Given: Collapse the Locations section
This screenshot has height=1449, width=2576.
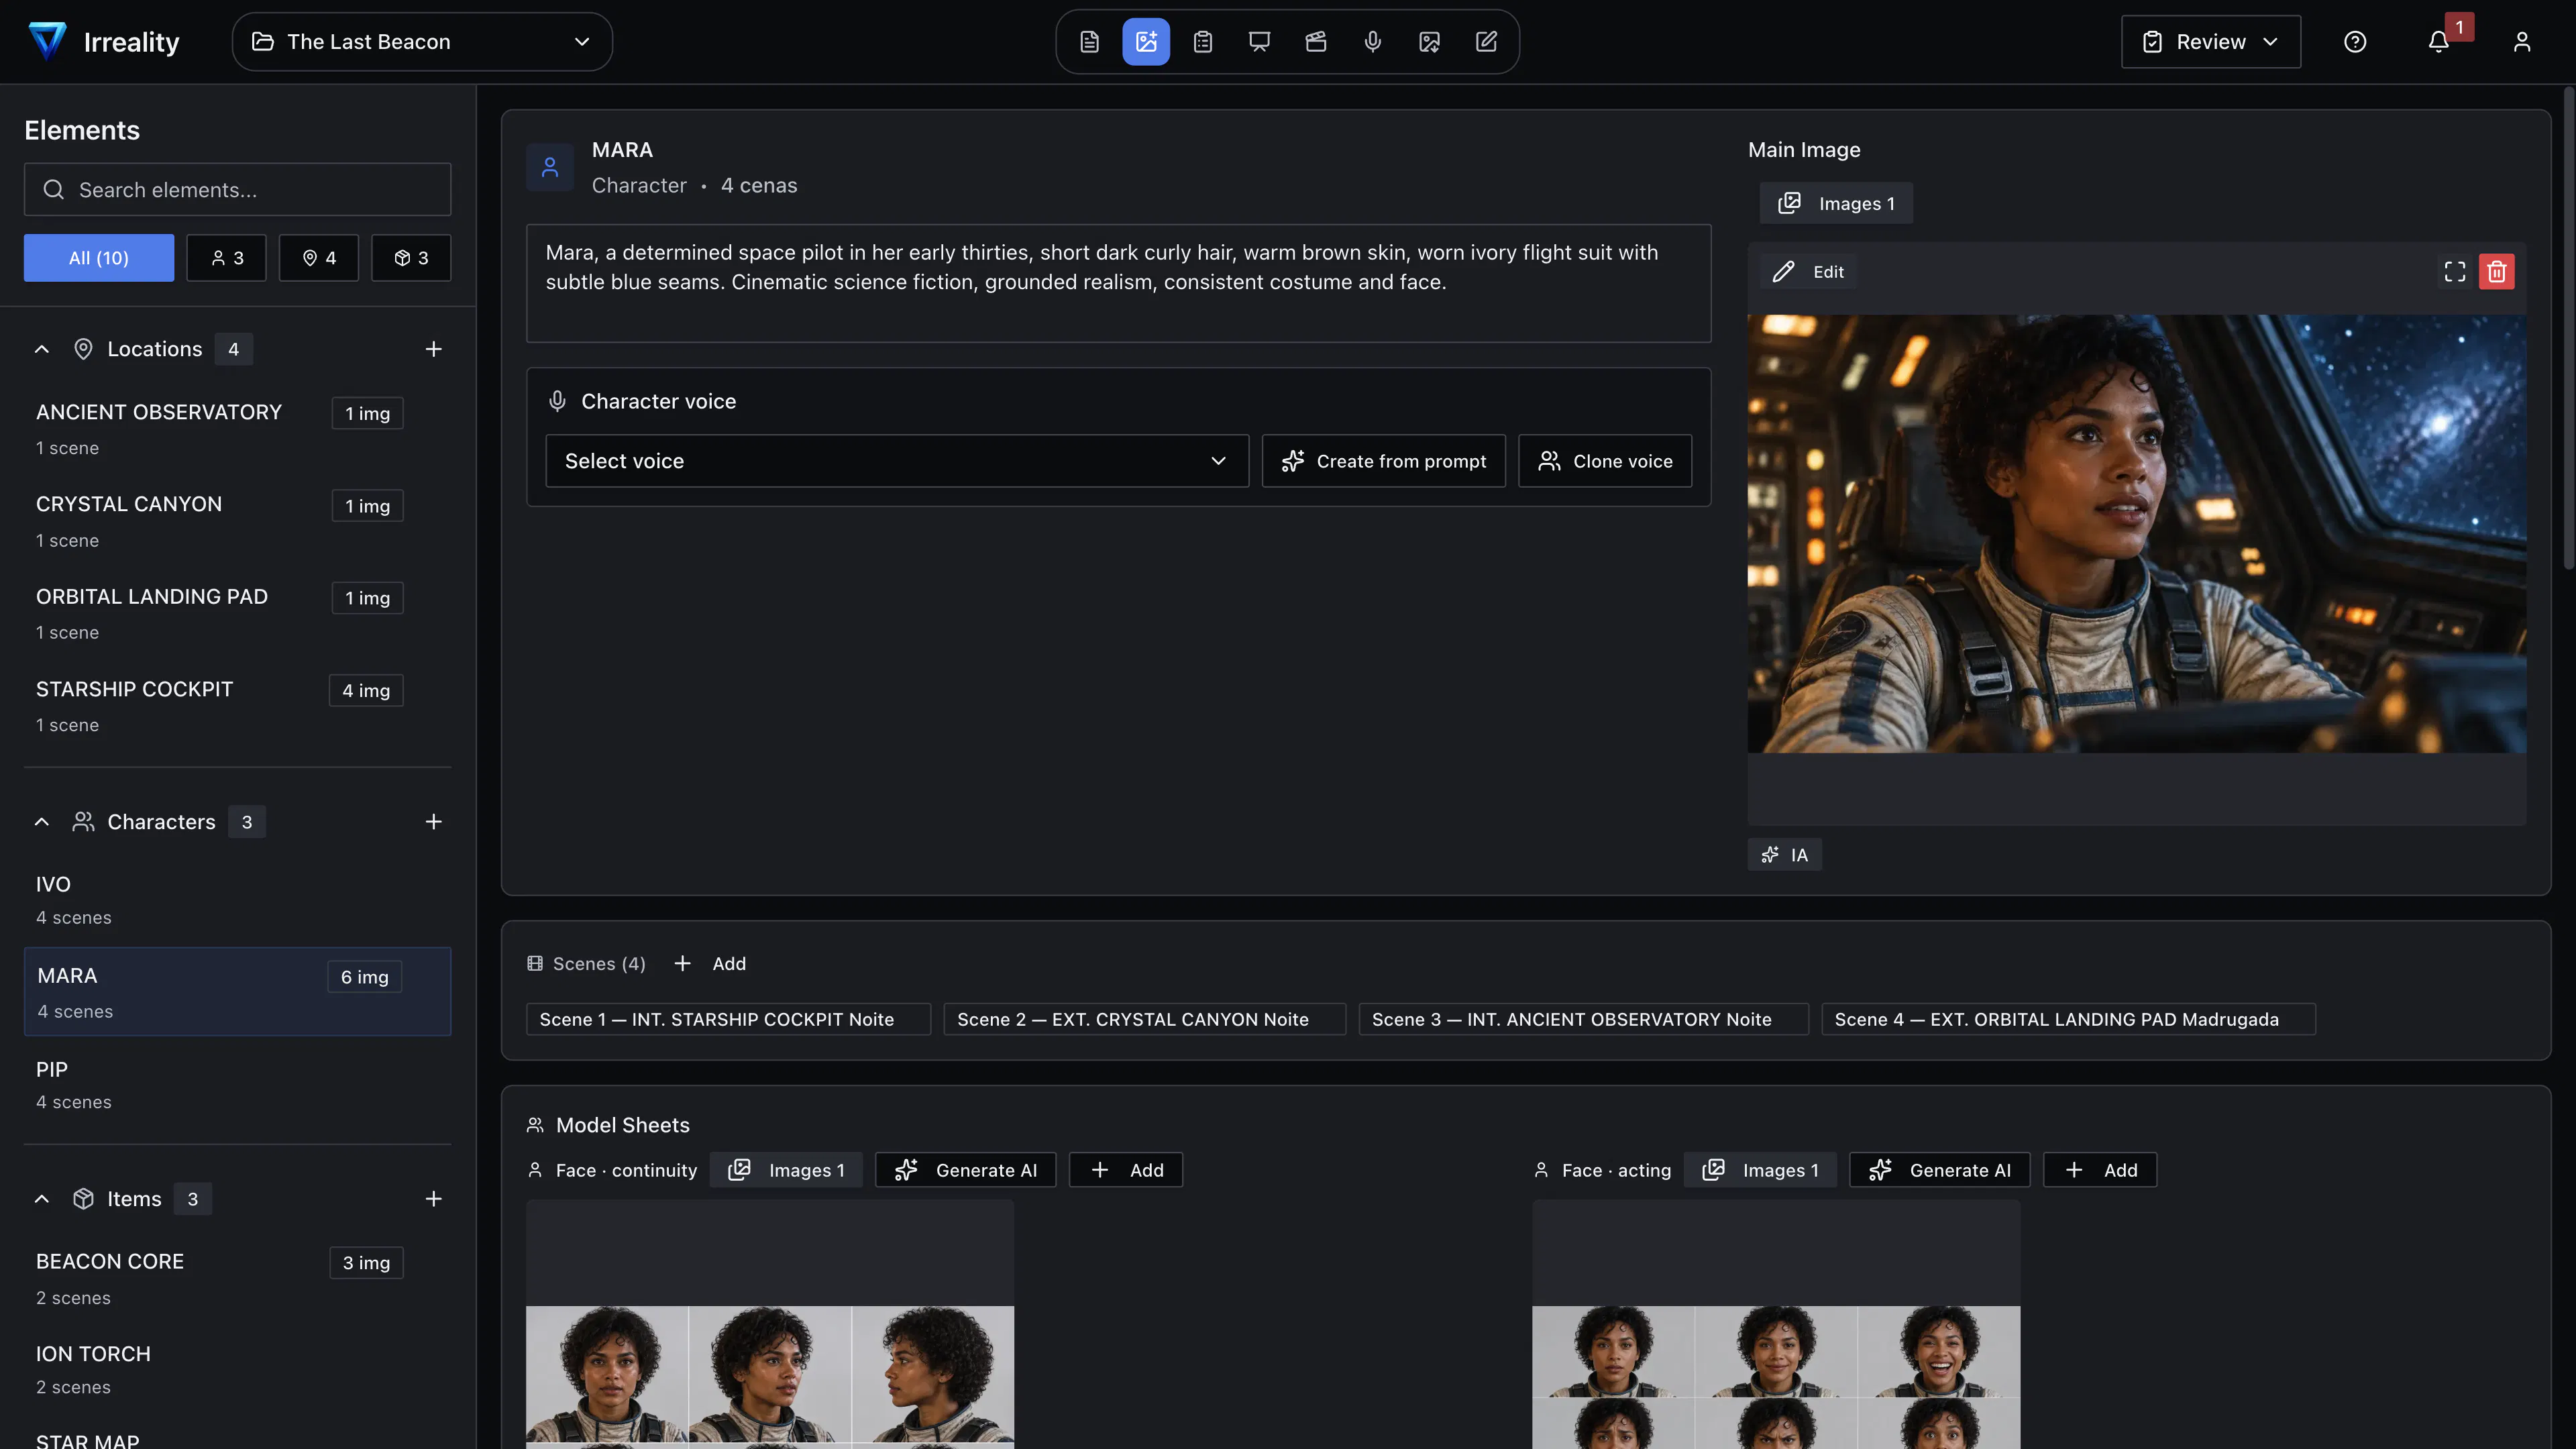Looking at the screenshot, I should click(x=42, y=349).
